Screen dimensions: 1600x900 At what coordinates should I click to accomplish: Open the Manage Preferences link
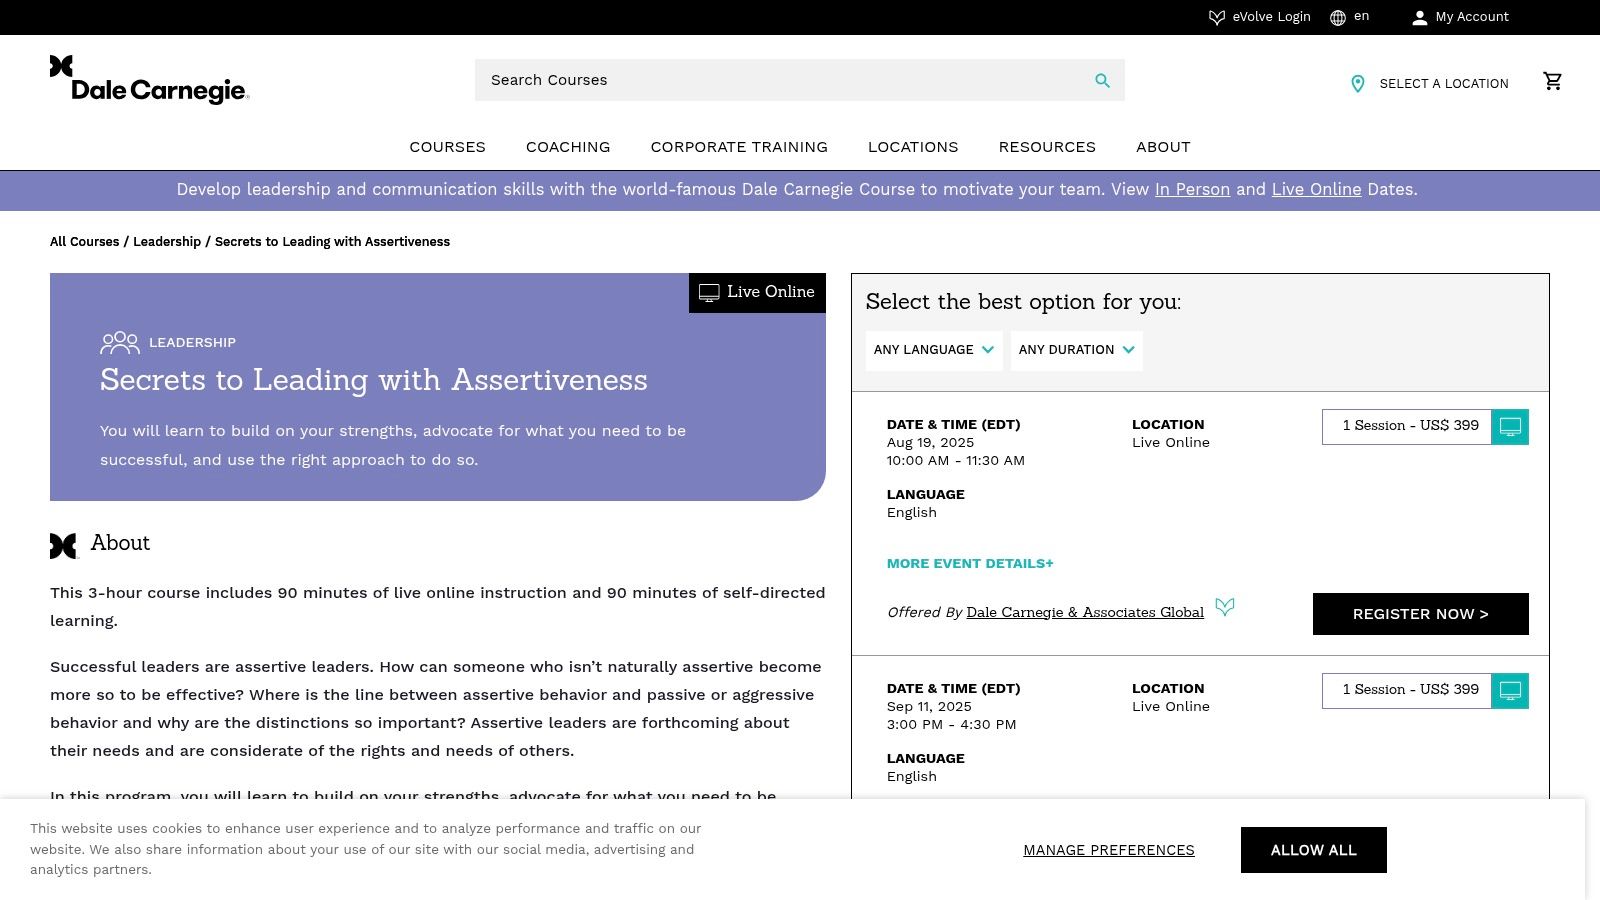click(x=1108, y=850)
